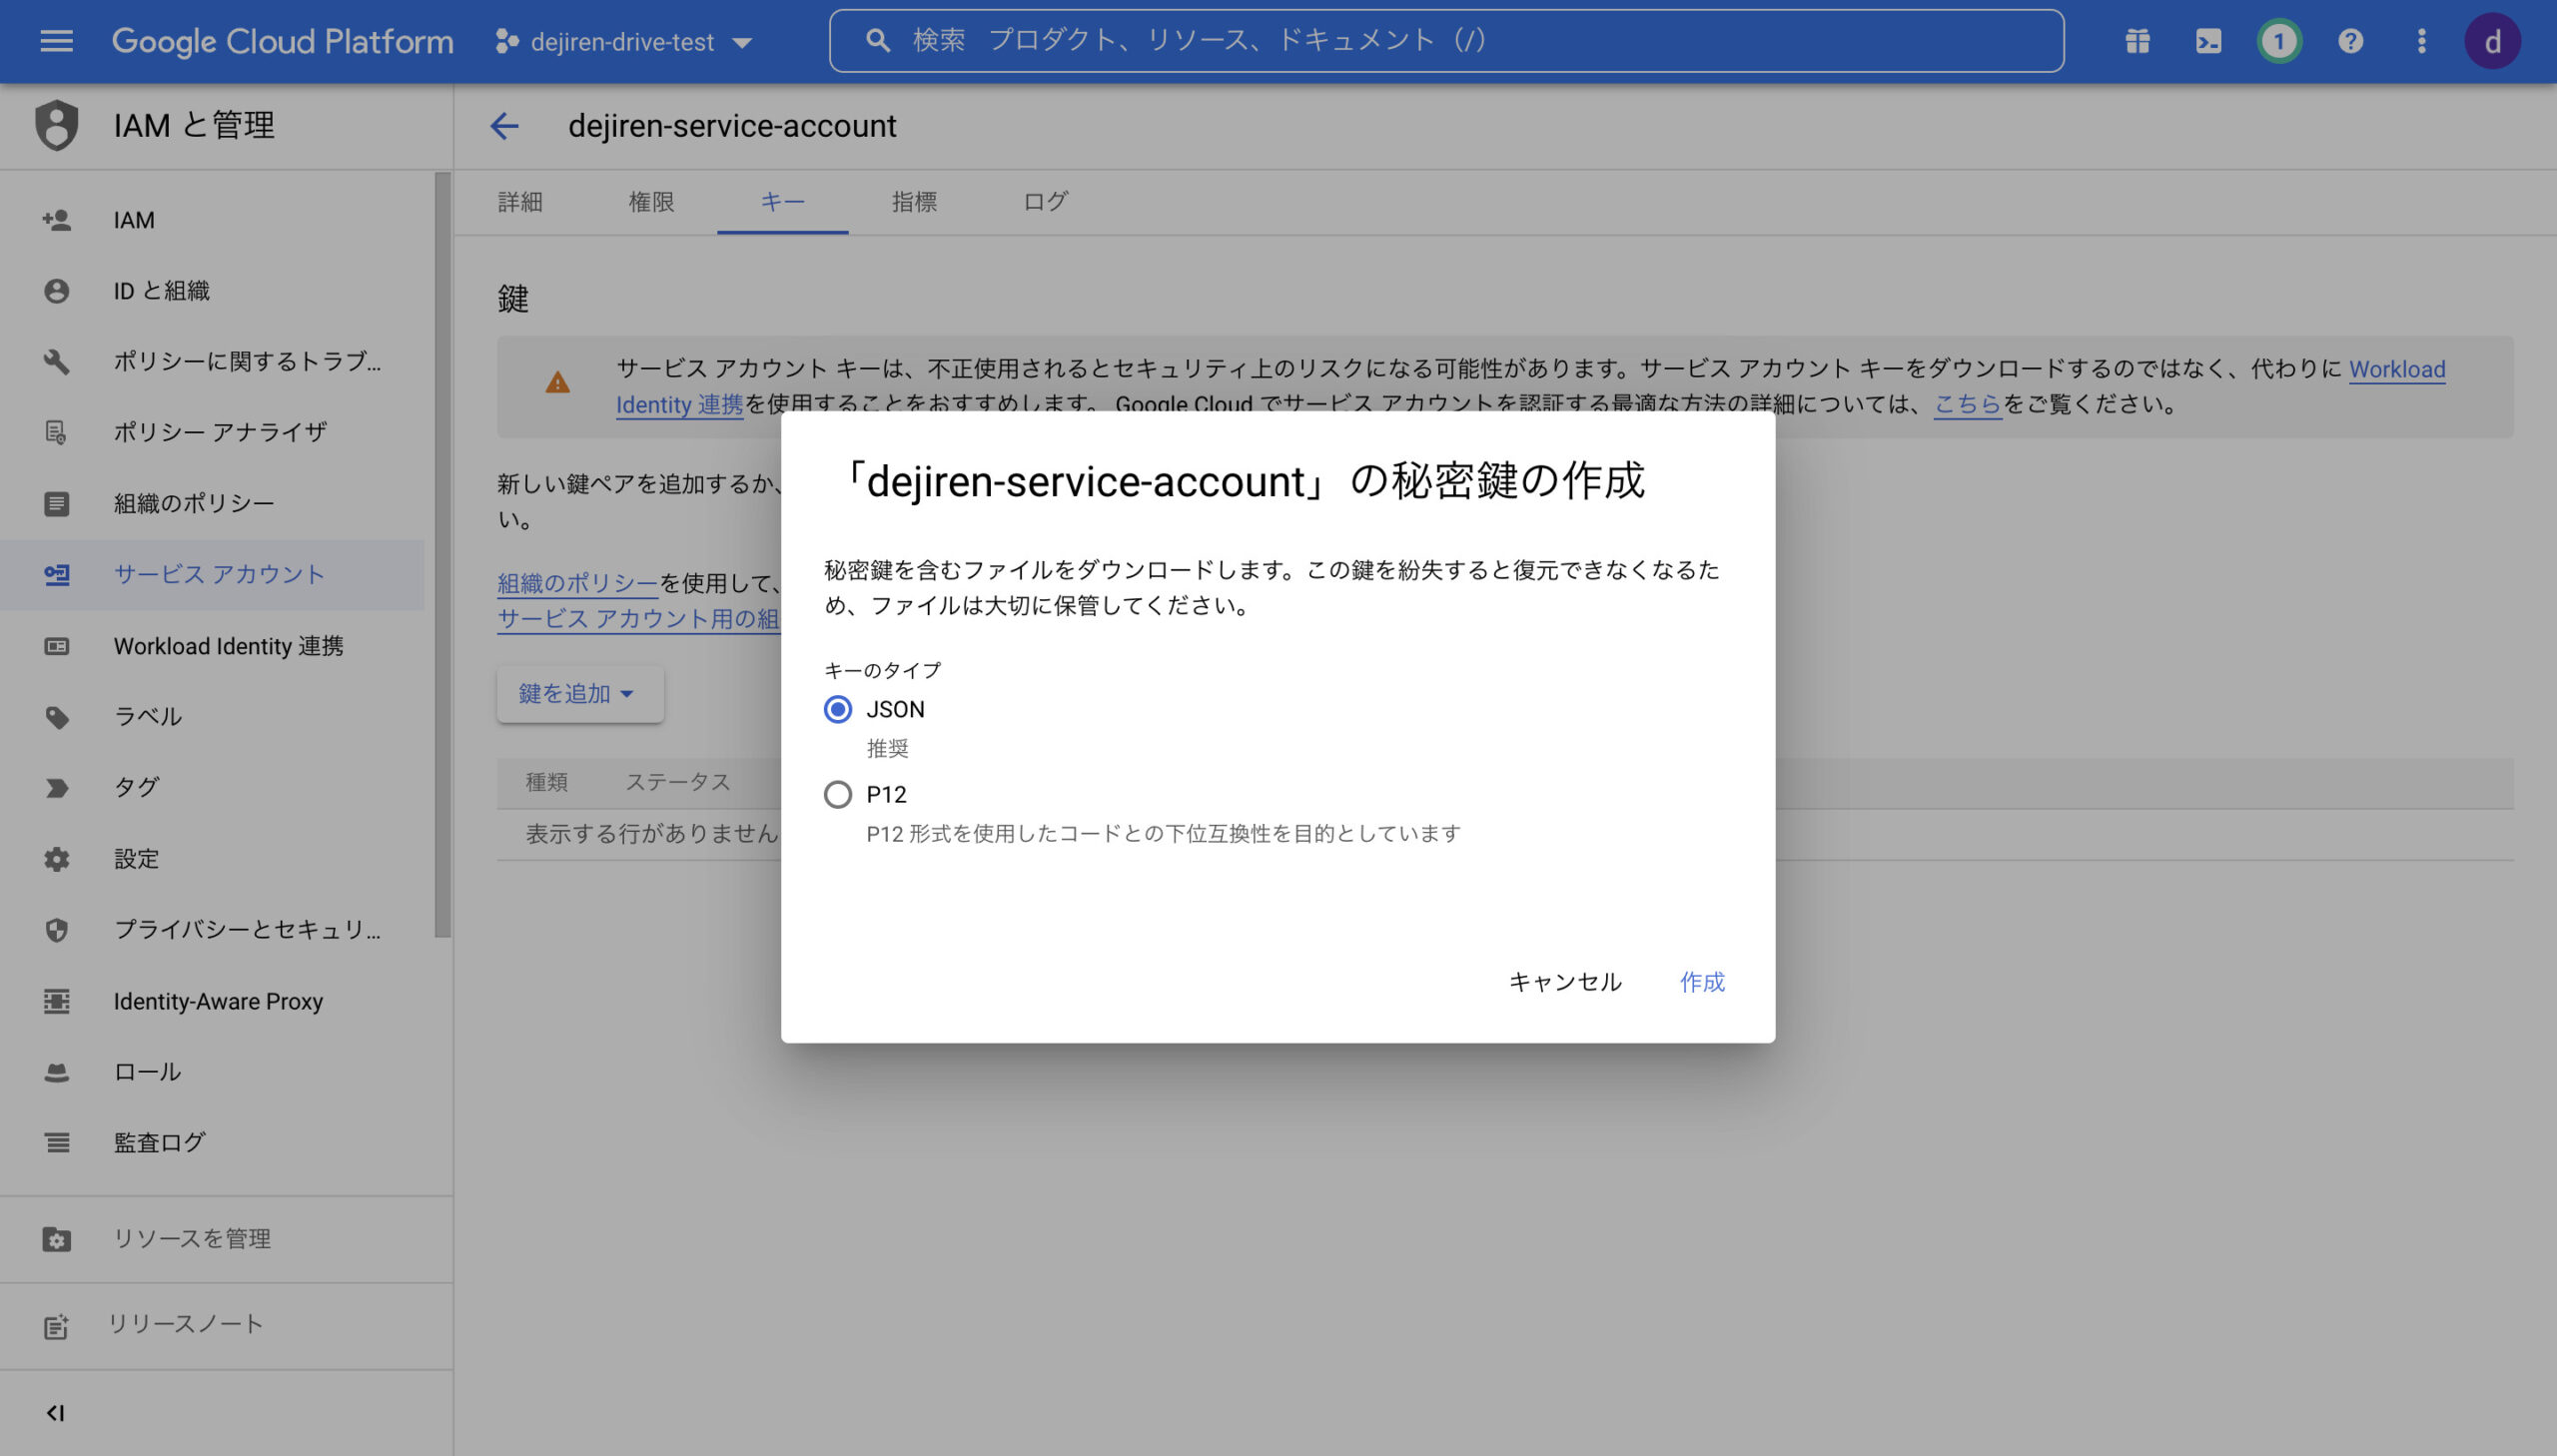Click the ラベル tag icon
This screenshot has height=1456, width=2557.
[x=56, y=717]
